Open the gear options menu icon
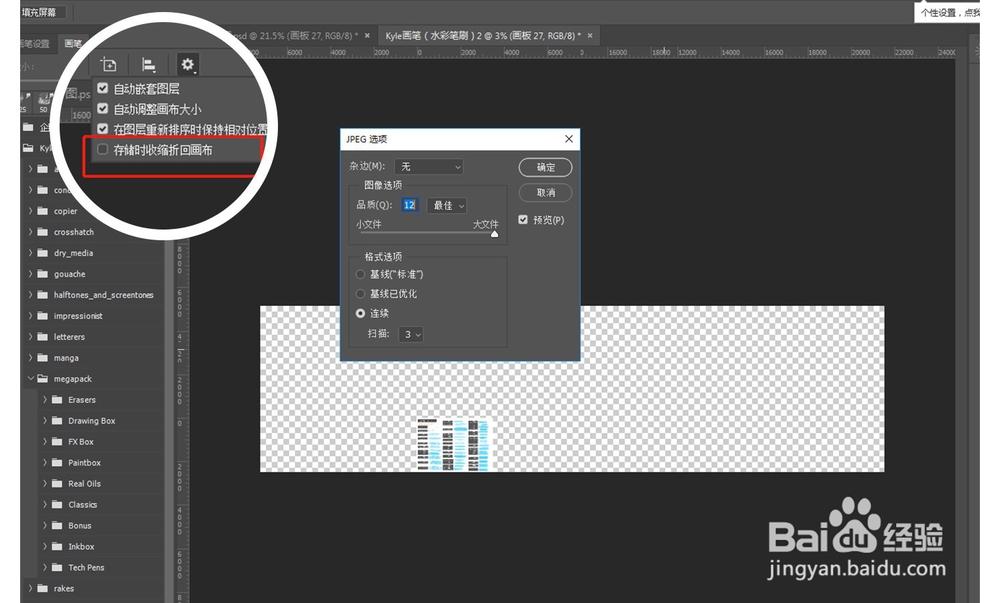1000x603 pixels. tap(188, 64)
